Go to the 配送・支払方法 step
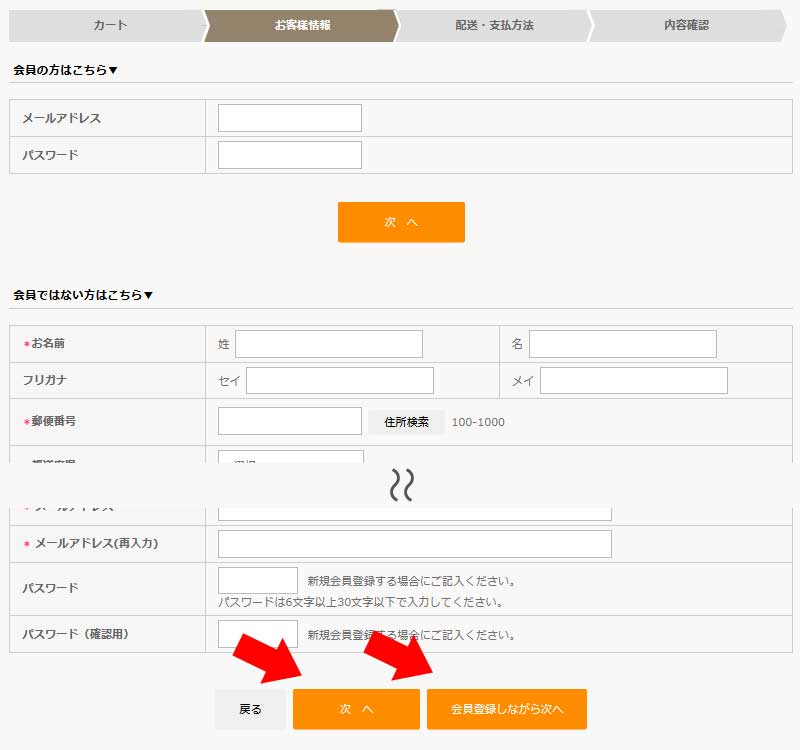 [x=494, y=25]
